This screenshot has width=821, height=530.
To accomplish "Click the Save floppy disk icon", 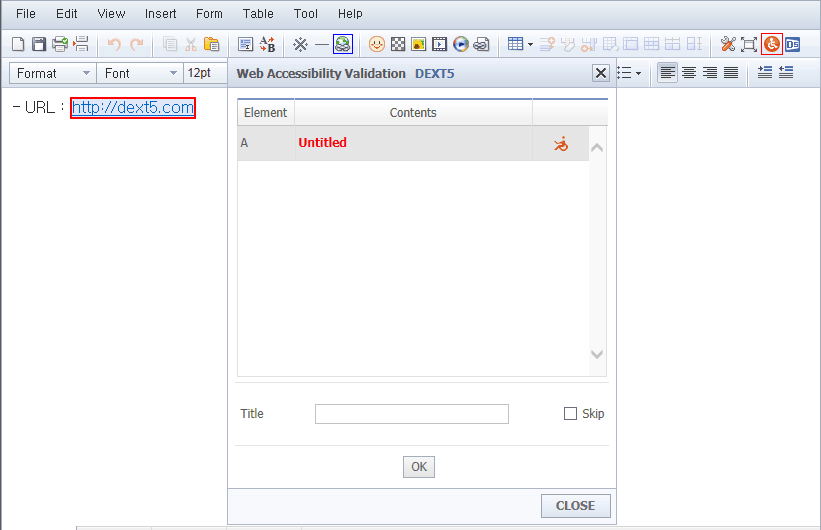I will point(39,44).
